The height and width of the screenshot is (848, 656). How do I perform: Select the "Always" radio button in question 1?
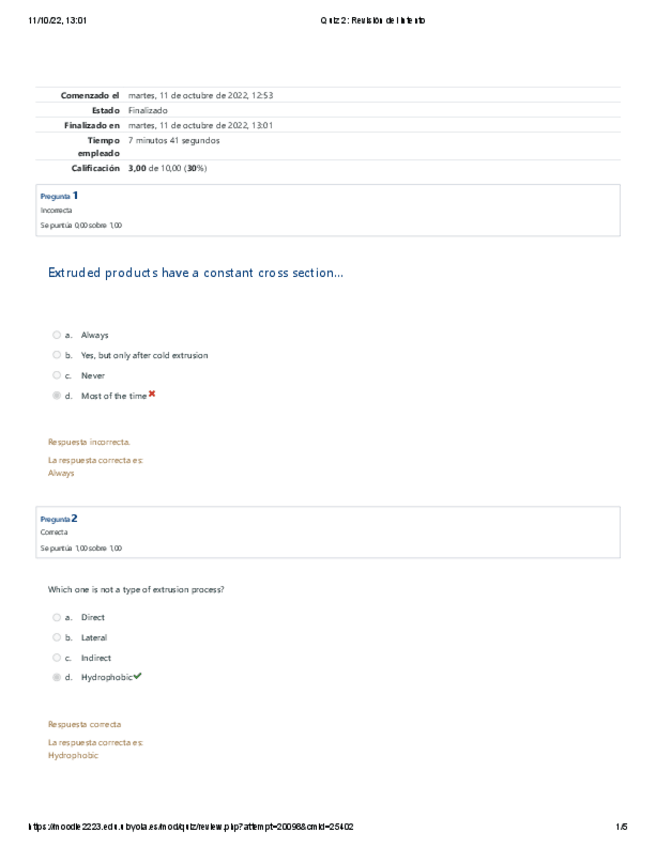[x=57, y=335]
